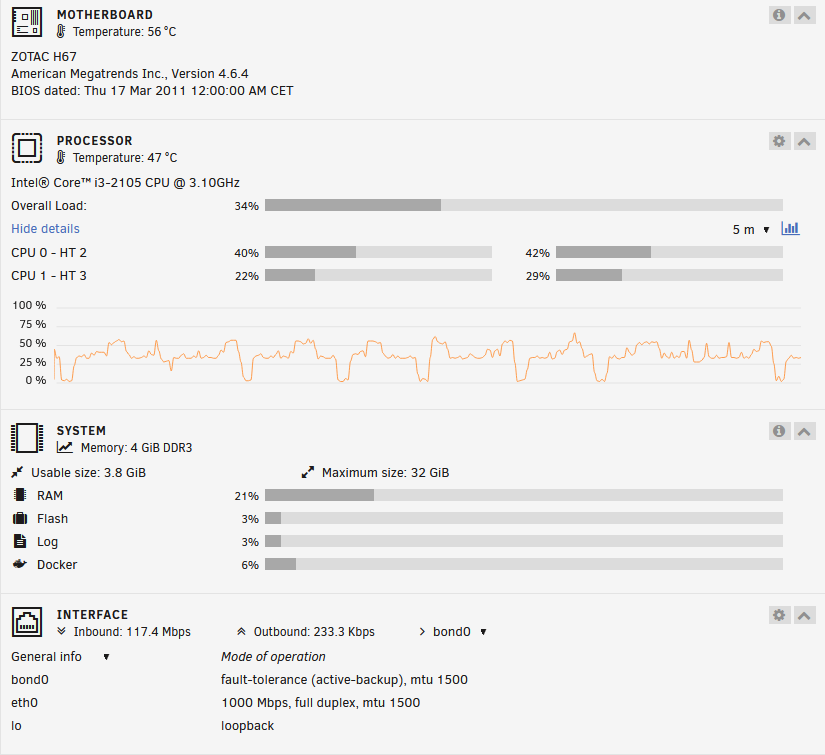This screenshot has height=755, width=825.
Task: Toggle the CPU chart graph icon
Action: 791,229
